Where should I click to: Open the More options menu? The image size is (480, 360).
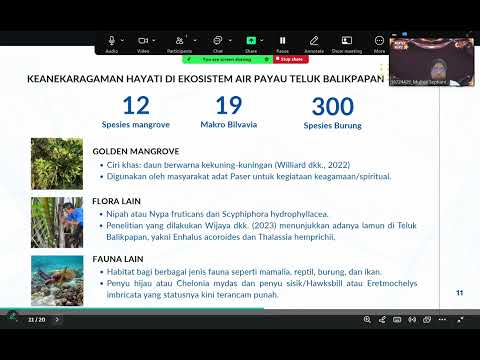tap(379, 41)
